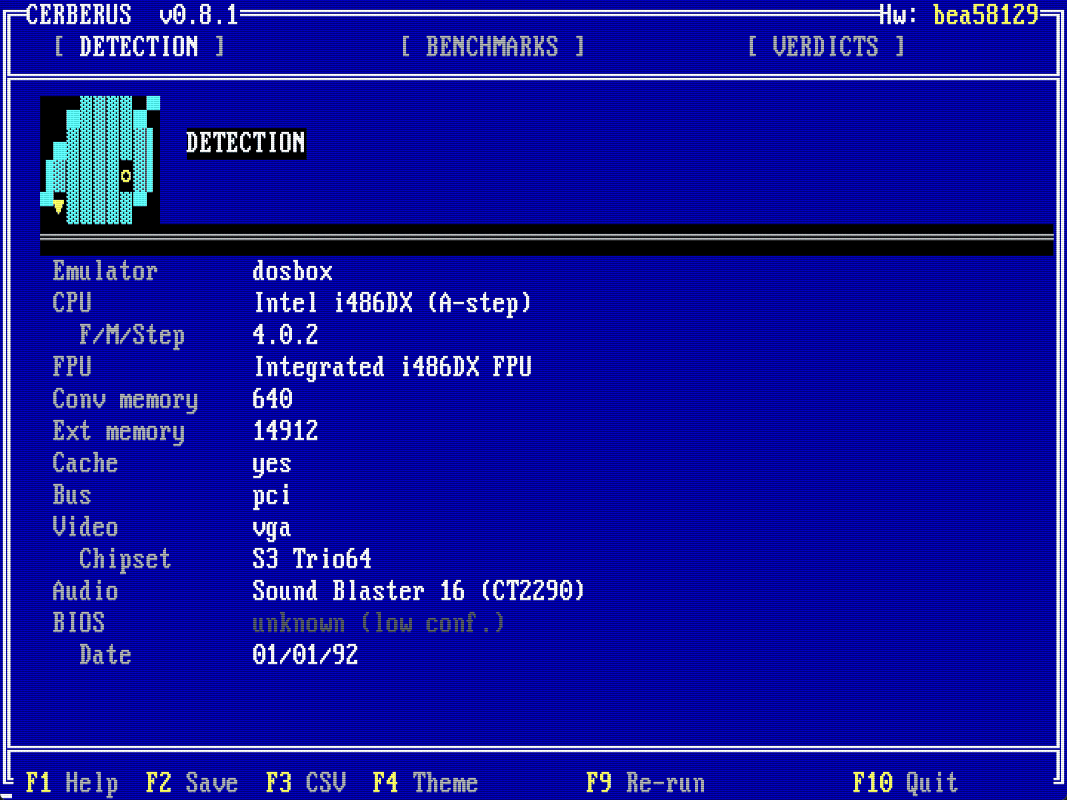Change colors via F4 Theme
Viewport: 1067px width, 800px height.
click(425, 783)
